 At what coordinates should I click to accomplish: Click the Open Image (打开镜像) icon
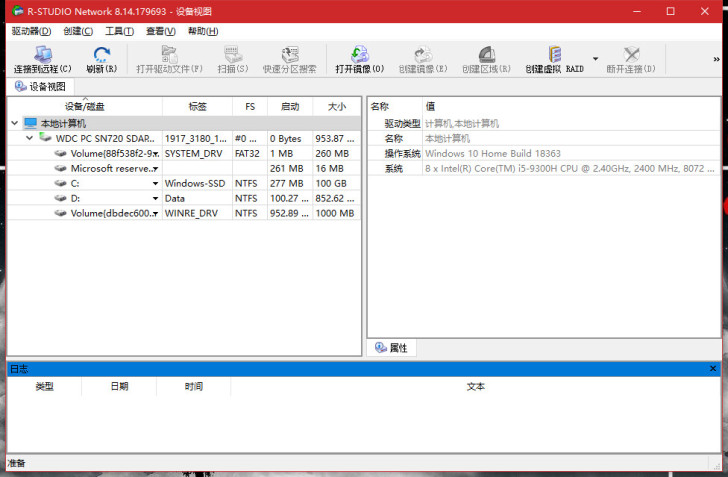click(359, 54)
